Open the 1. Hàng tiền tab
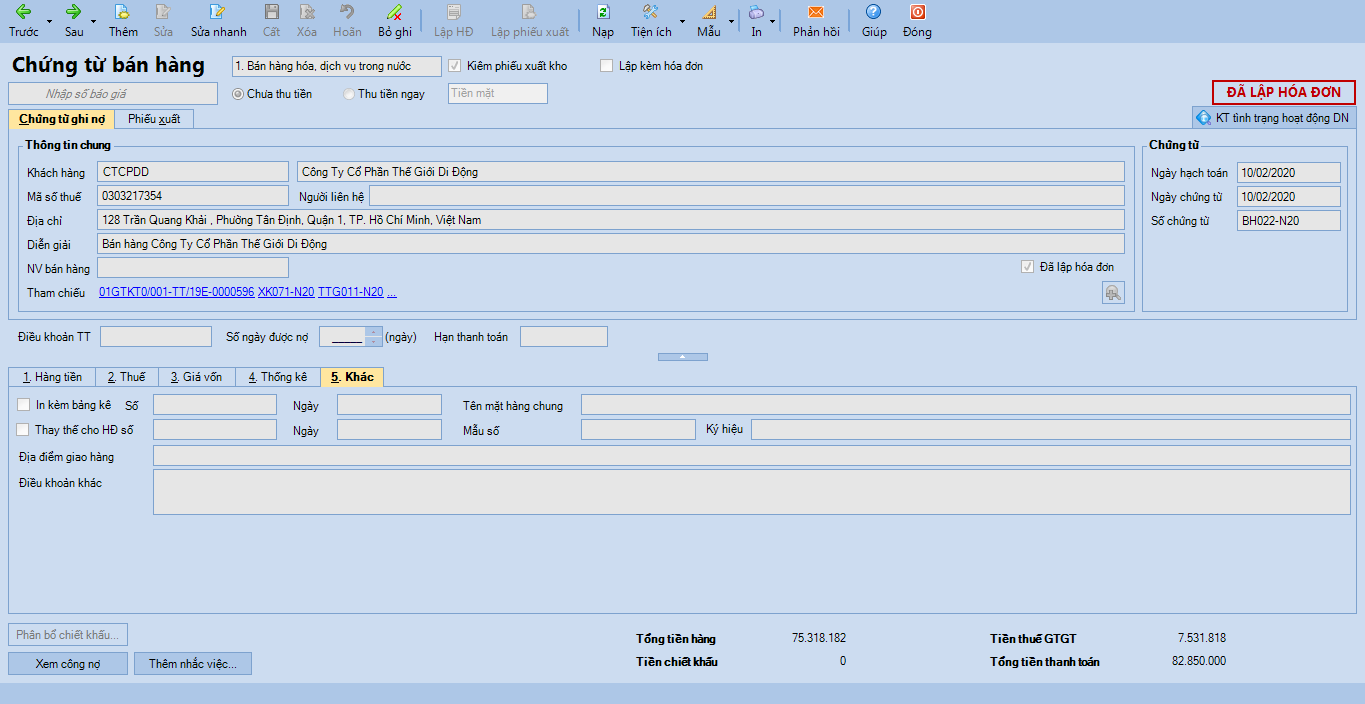 point(52,377)
